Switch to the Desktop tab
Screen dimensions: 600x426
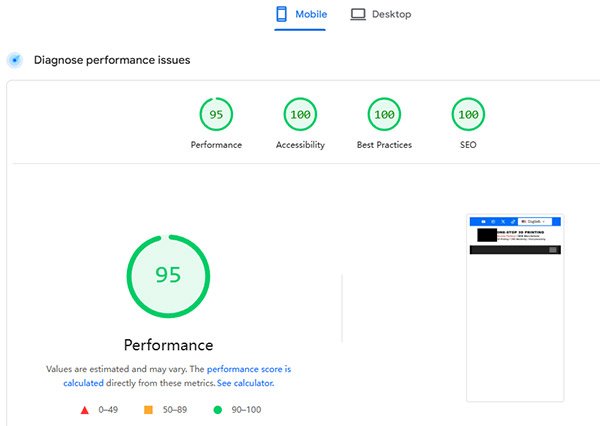(x=380, y=15)
